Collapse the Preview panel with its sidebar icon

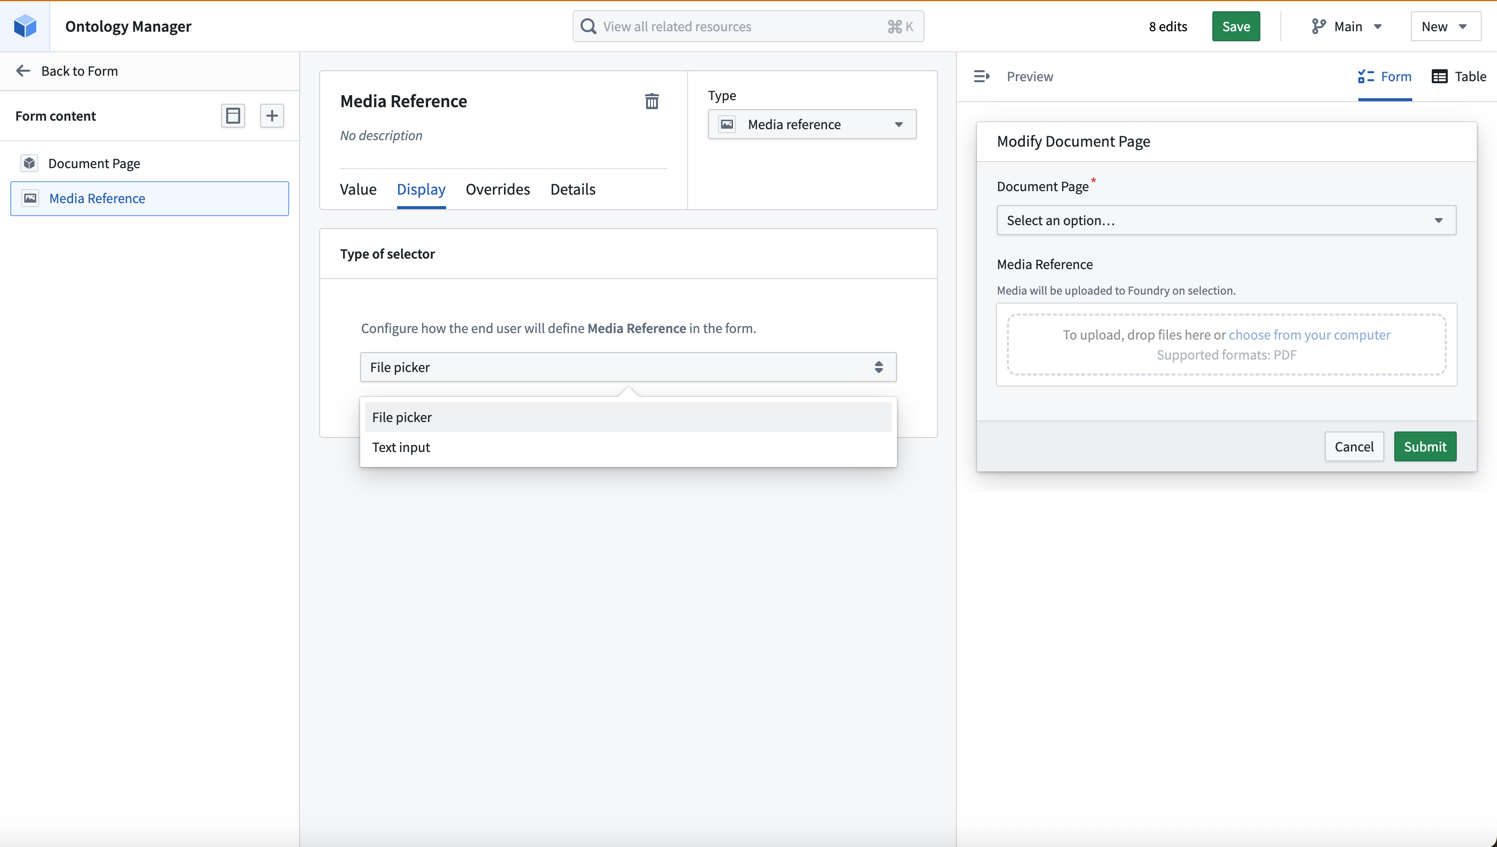[981, 76]
